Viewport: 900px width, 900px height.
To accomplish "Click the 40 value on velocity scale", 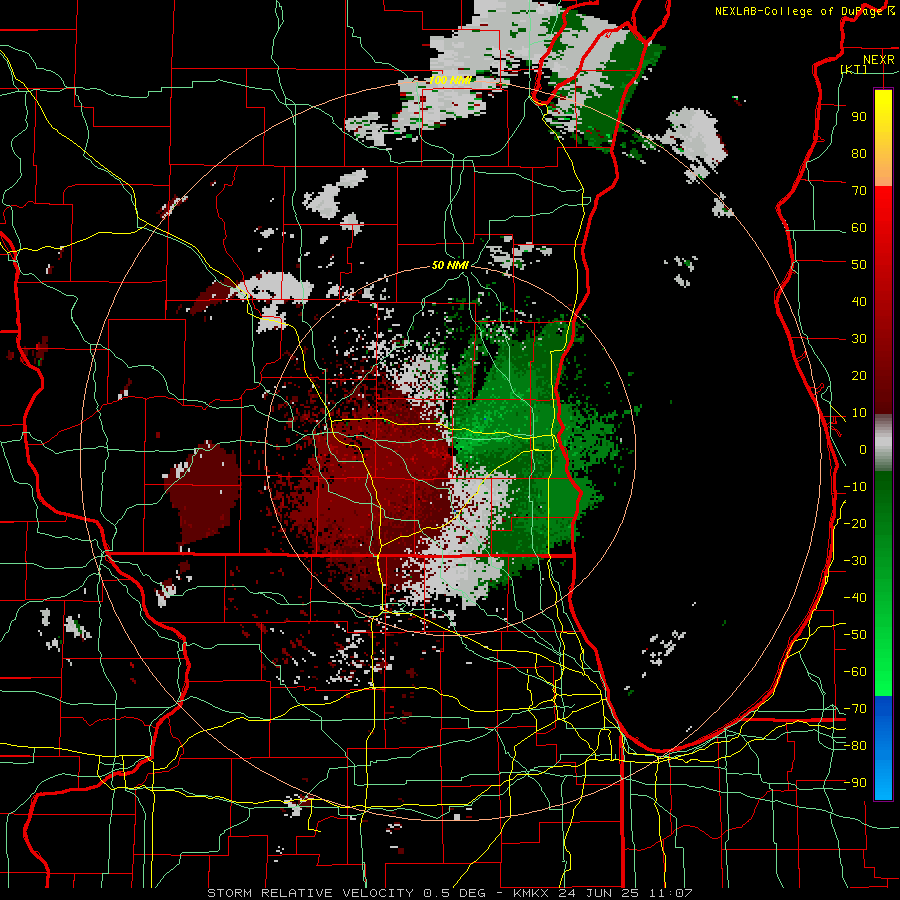I will tap(859, 301).
